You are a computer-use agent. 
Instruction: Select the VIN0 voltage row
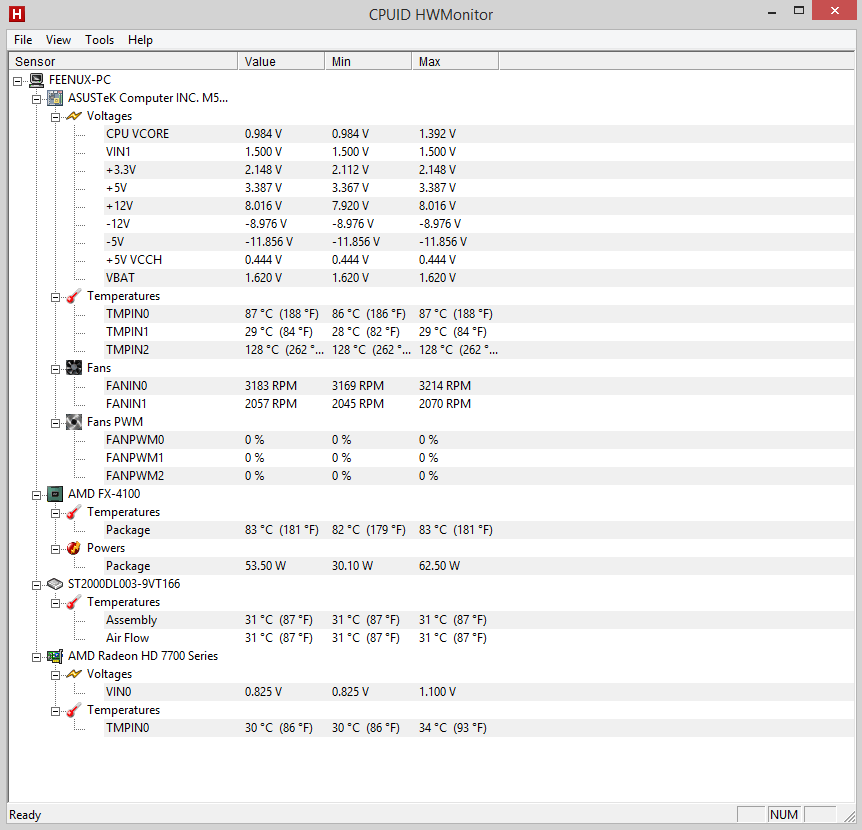(479, 692)
